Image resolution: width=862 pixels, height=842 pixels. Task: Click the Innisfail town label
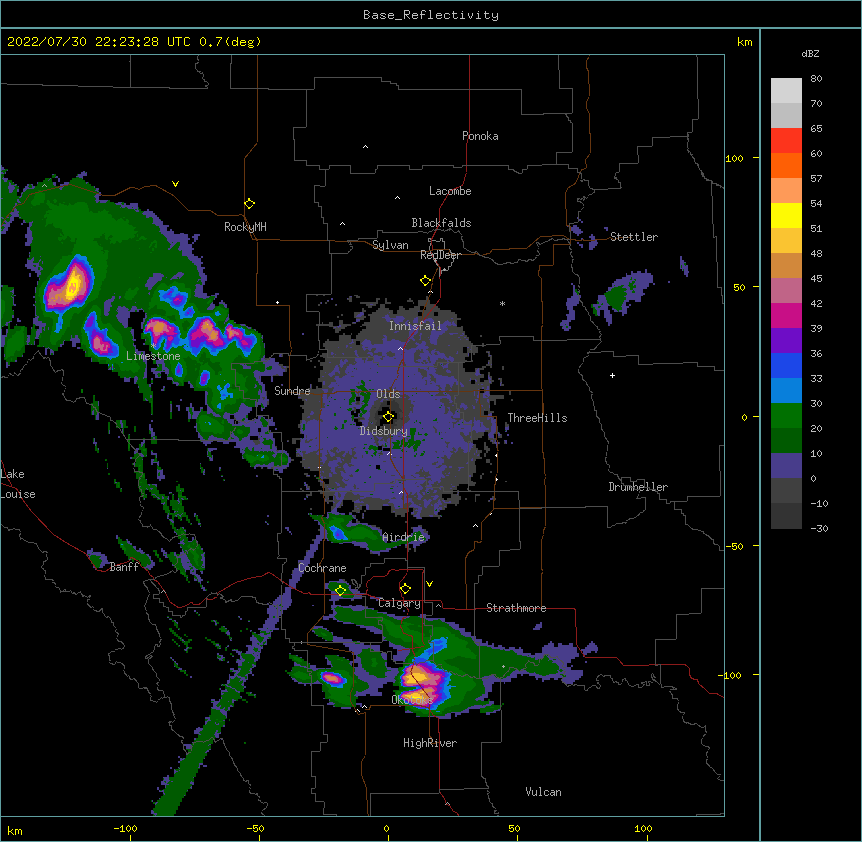point(415,326)
